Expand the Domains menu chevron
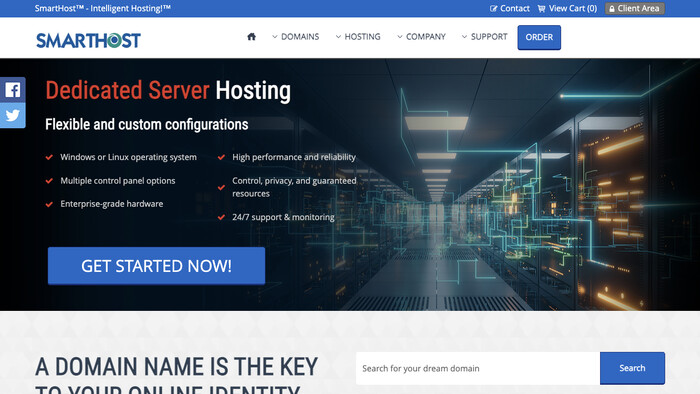The width and height of the screenshot is (700, 394). [x=275, y=37]
